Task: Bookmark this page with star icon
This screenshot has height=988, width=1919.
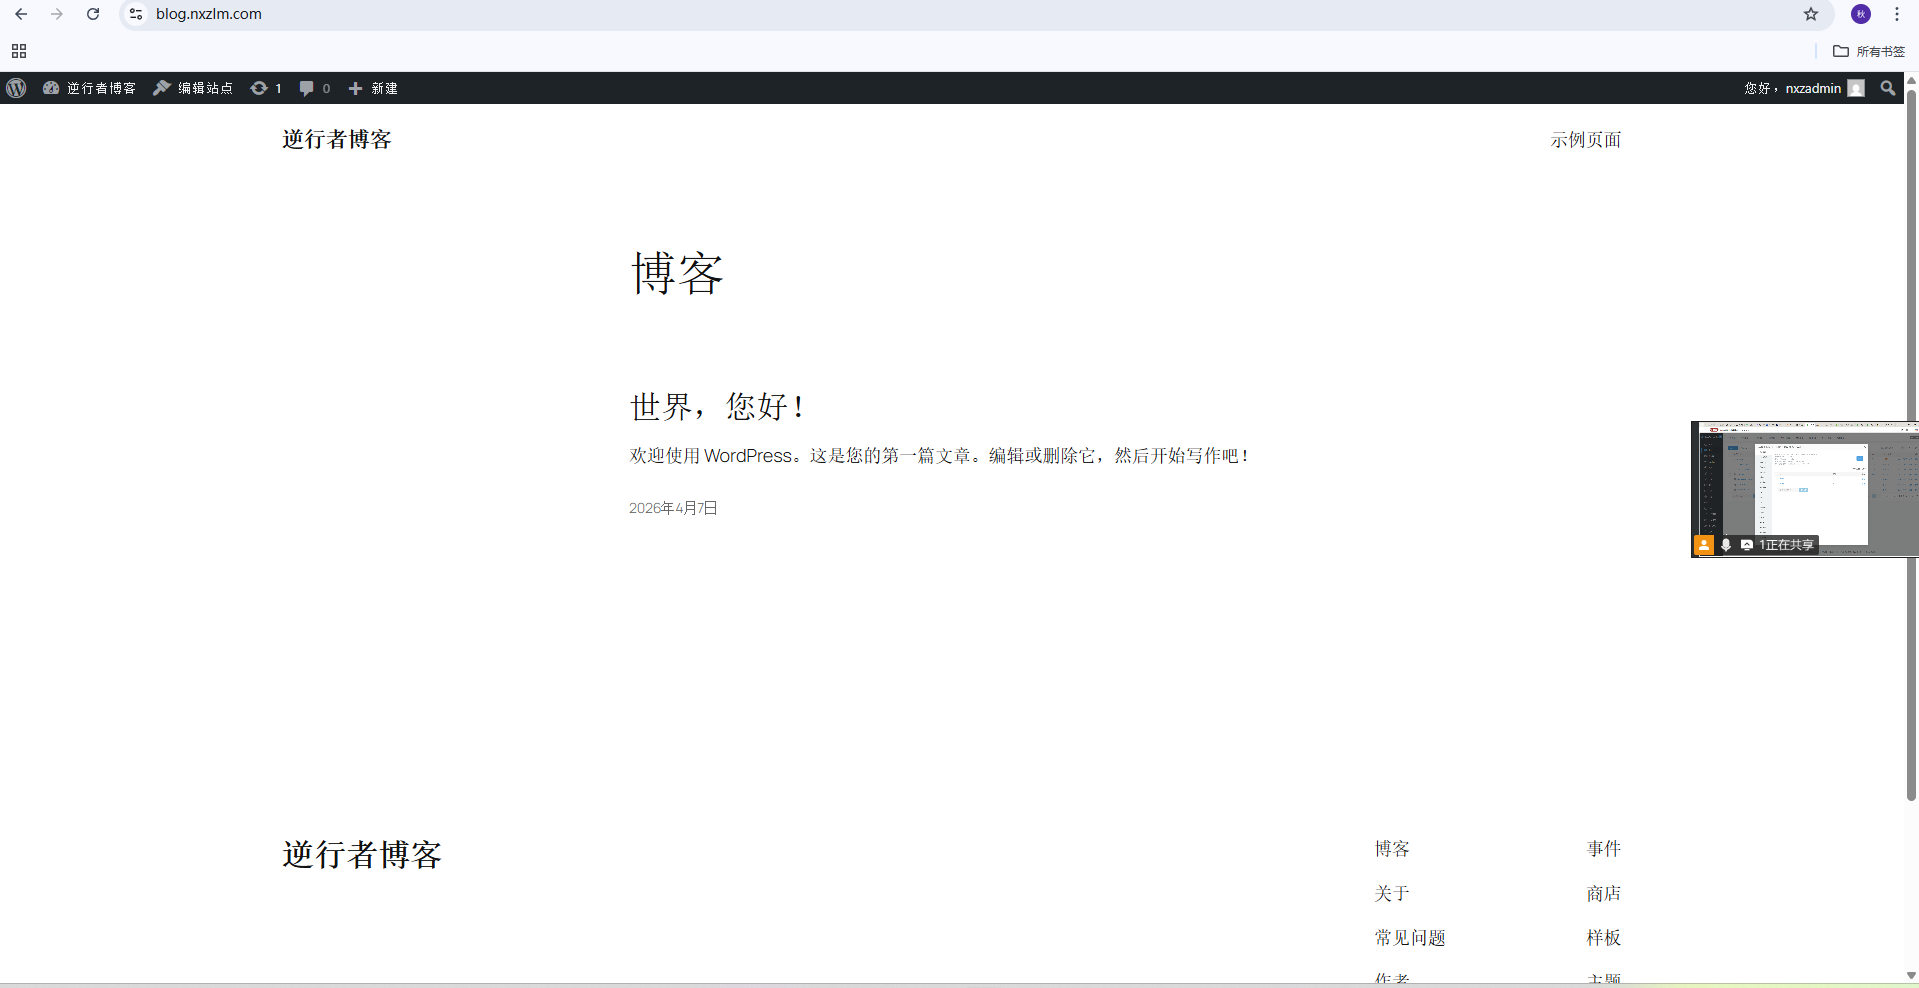Action: 1811,14
